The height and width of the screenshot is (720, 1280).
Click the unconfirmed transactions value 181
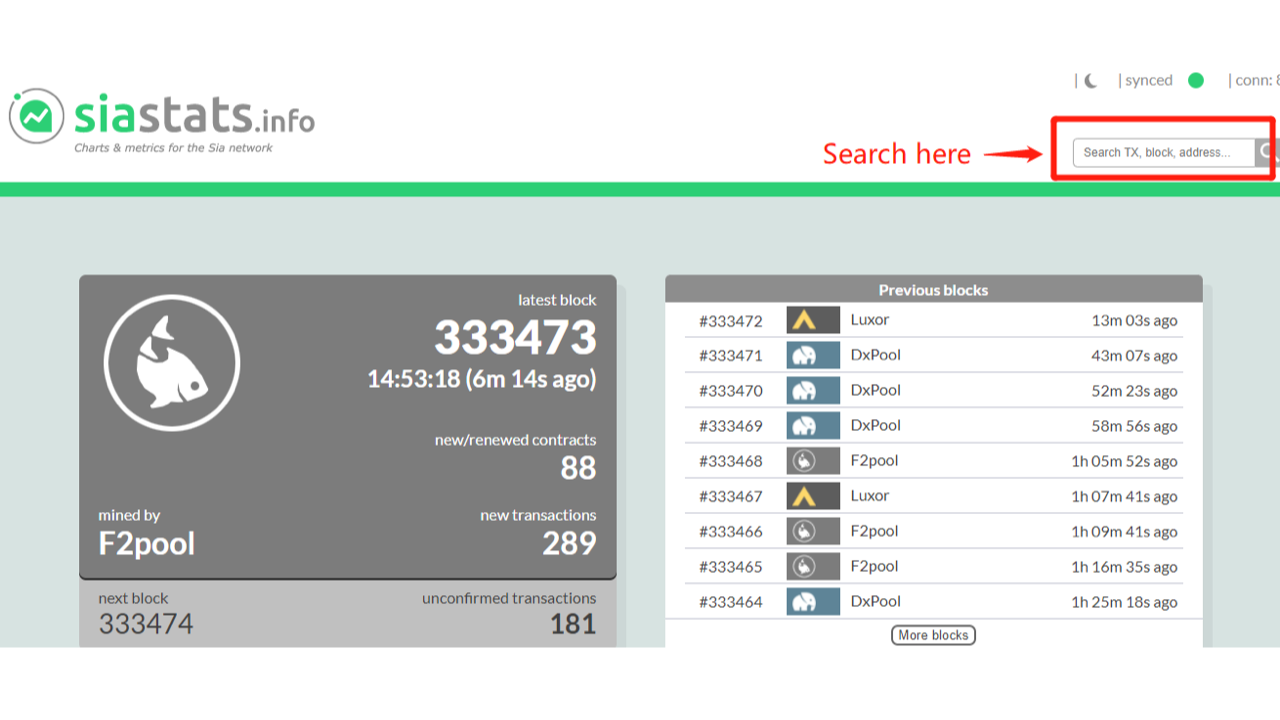(x=573, y=624)
